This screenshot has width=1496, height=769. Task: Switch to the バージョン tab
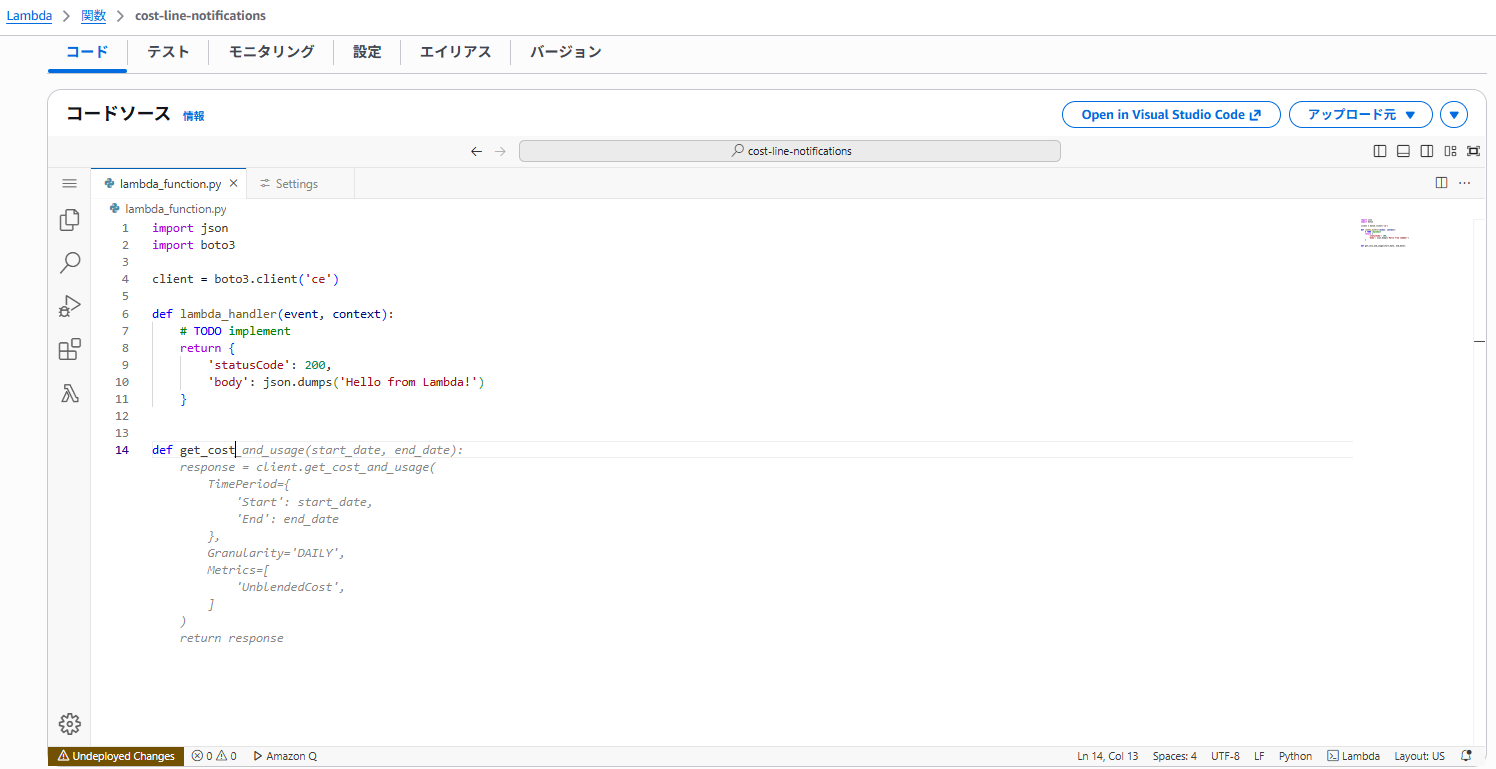tap(565, 52)
